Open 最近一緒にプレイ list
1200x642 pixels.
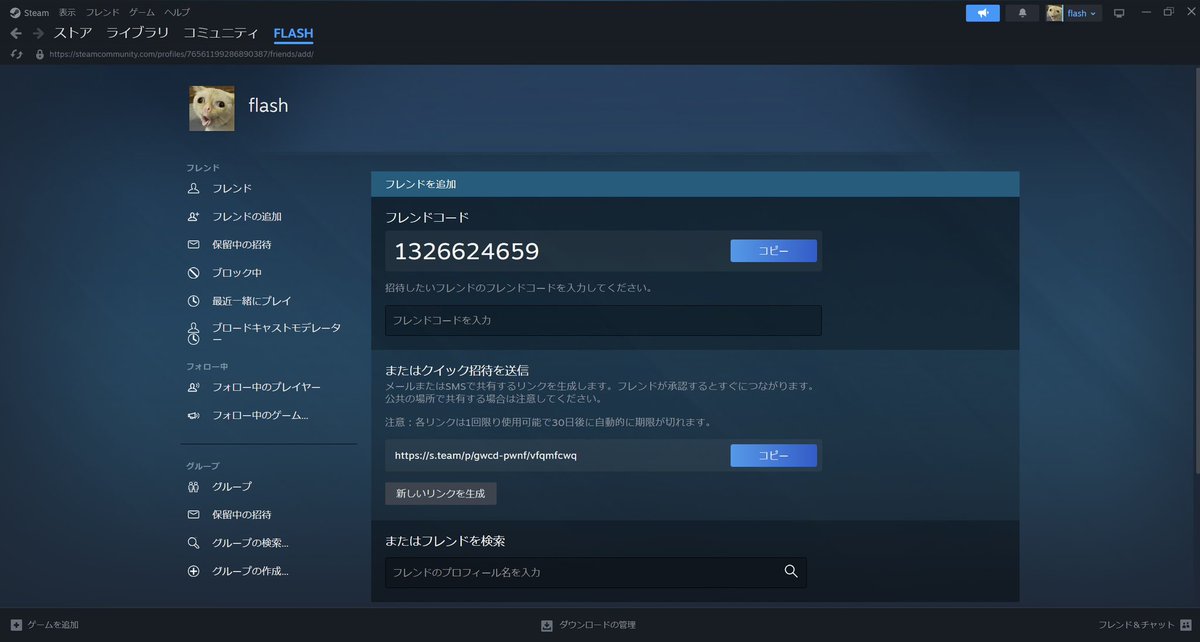pyautogui.click(x=252, y=300)
